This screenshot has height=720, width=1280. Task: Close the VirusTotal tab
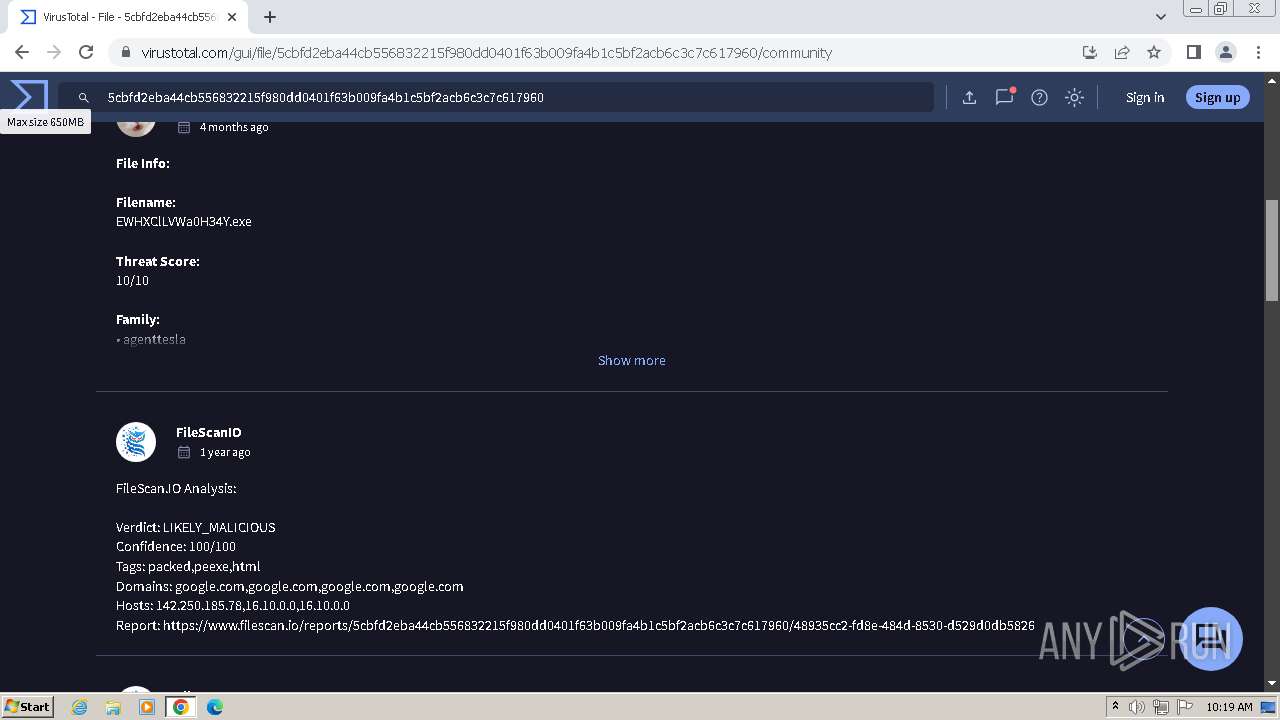[233, 17]
